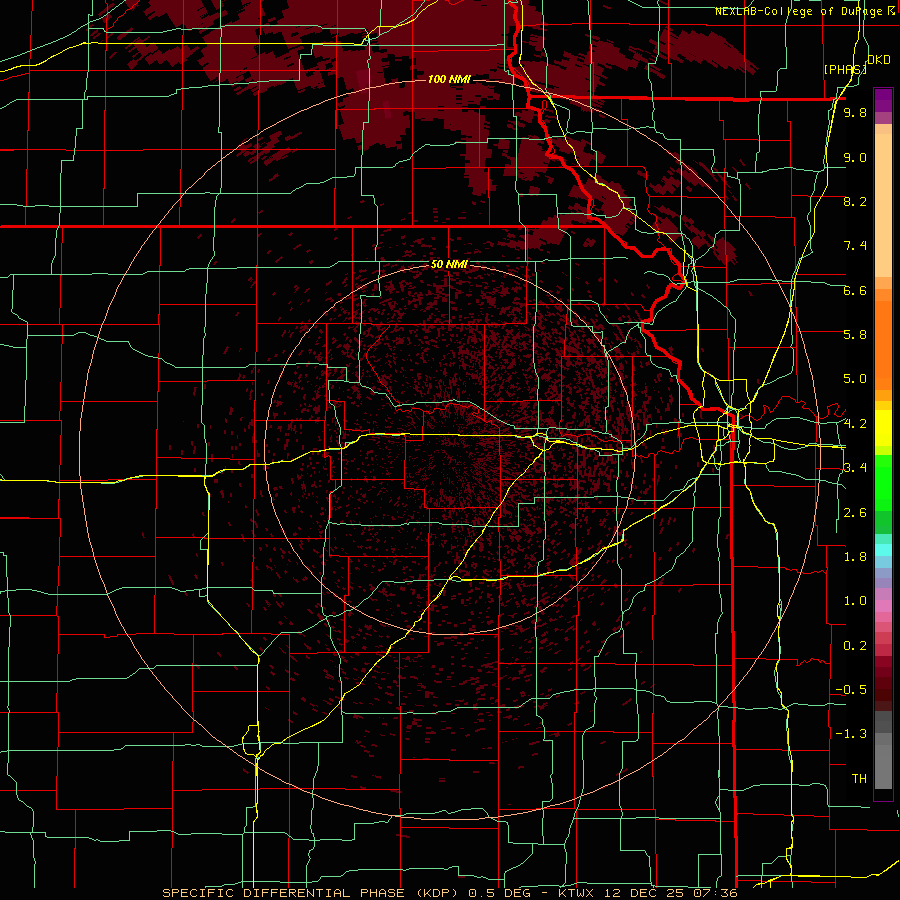The width and height of the screenshot is (900, 900).
Task: Click the 9.0 value on the scale
Action: pyautogui.click(x=855, y=158)
